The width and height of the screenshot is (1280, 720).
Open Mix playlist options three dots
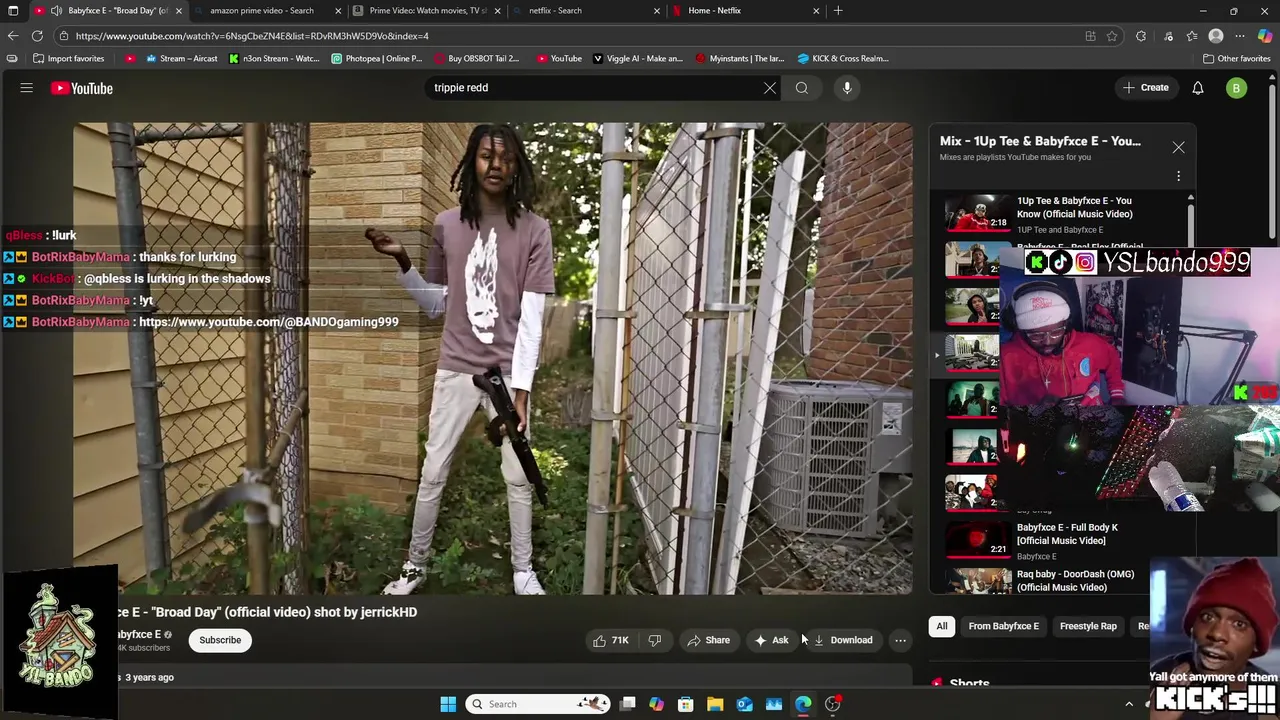pyautogui.click(x=1178, y=176)
